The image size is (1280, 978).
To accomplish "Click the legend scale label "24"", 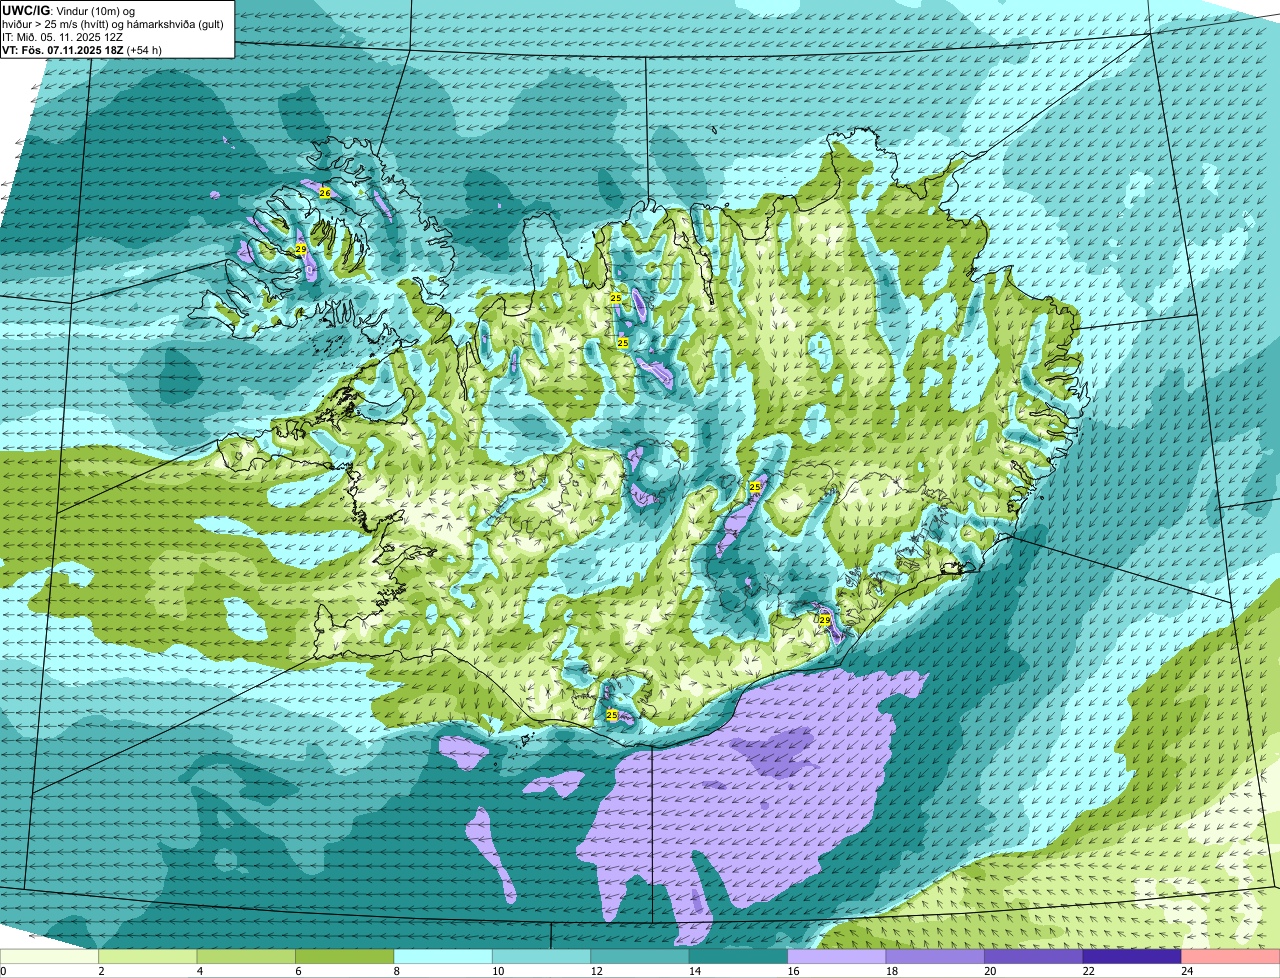I will 1186,970.
